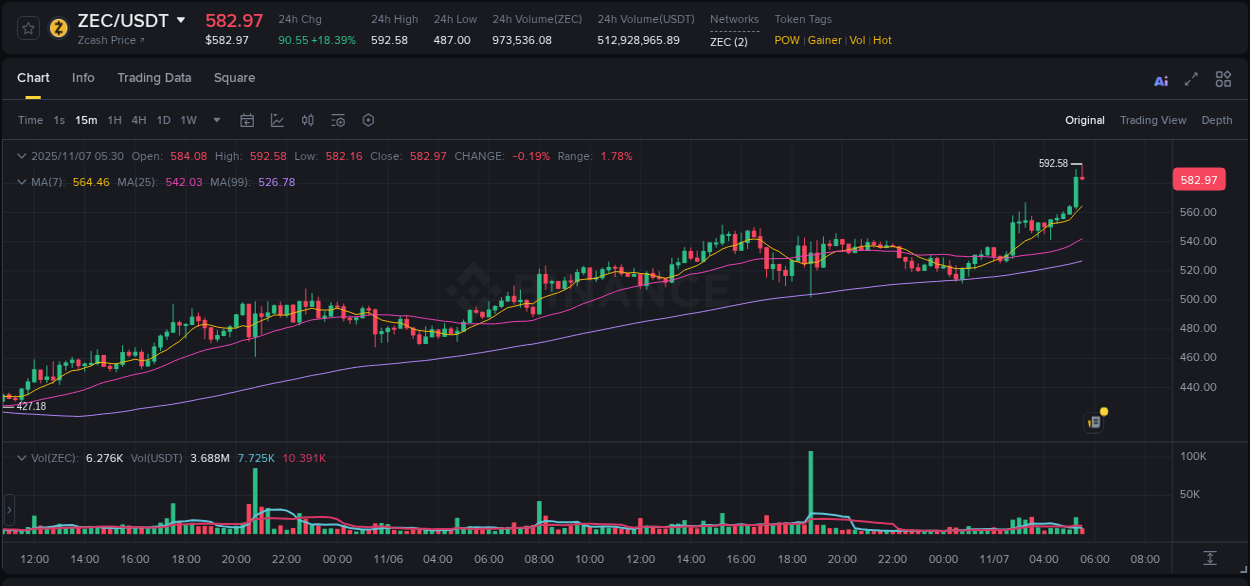Select the line chart style icon
Screen dimensions: 1250x586
(x=277, y=119)
